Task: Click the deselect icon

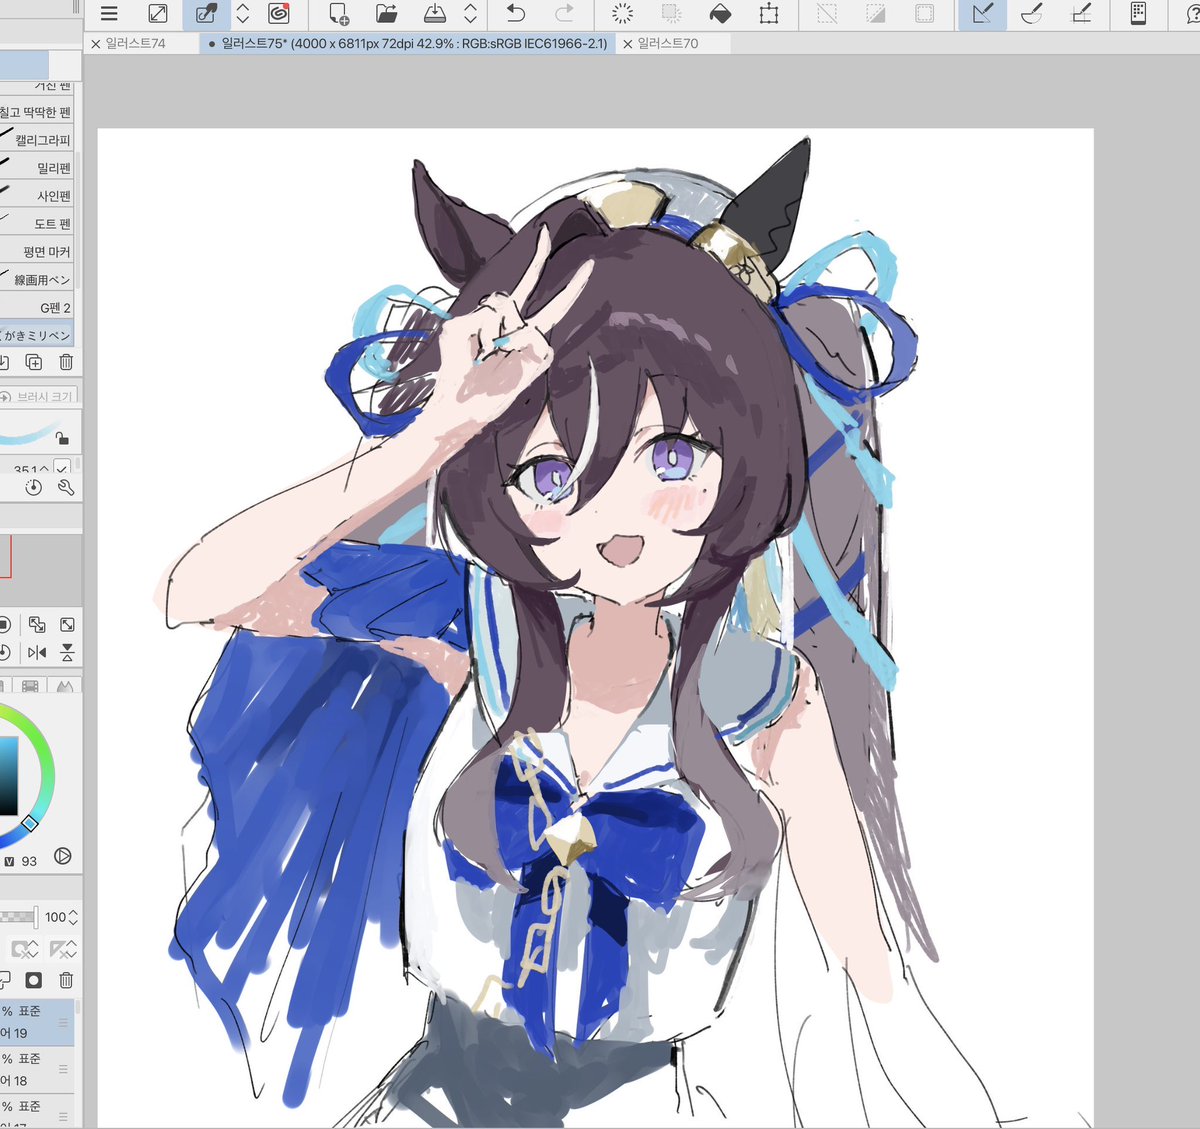Action: [x=827, y=14]
